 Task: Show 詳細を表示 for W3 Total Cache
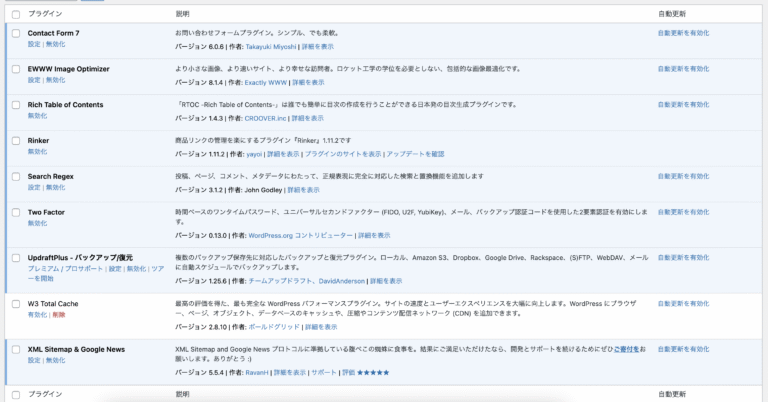(x=321, y=327)
